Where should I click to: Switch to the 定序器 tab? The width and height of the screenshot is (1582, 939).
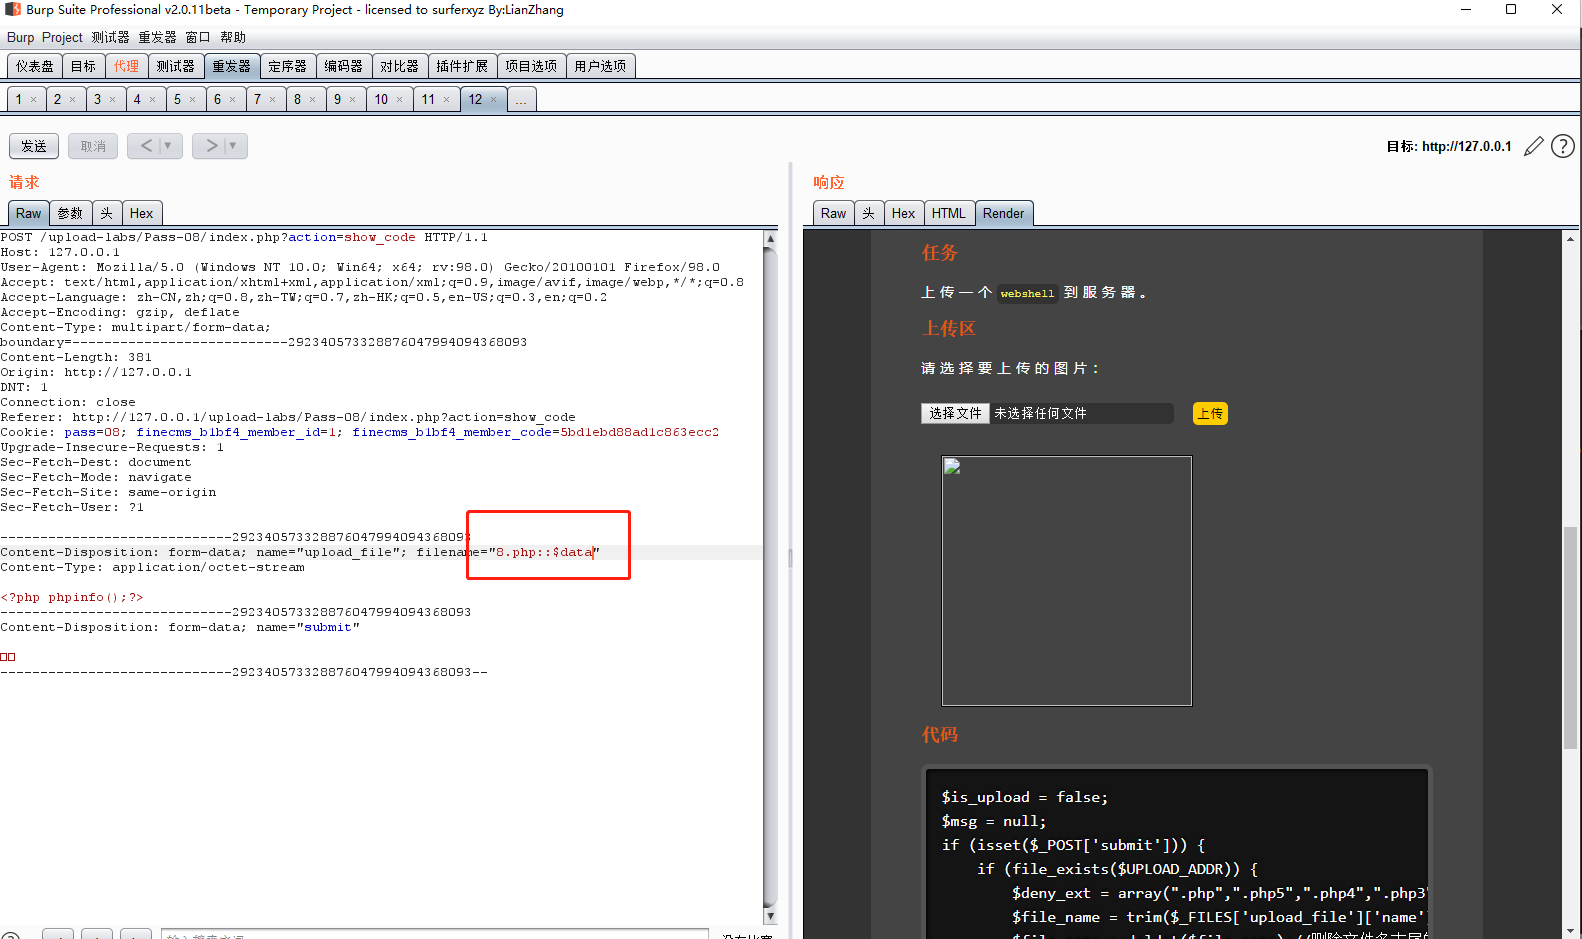pyautogui.click(x=288, y=66)
